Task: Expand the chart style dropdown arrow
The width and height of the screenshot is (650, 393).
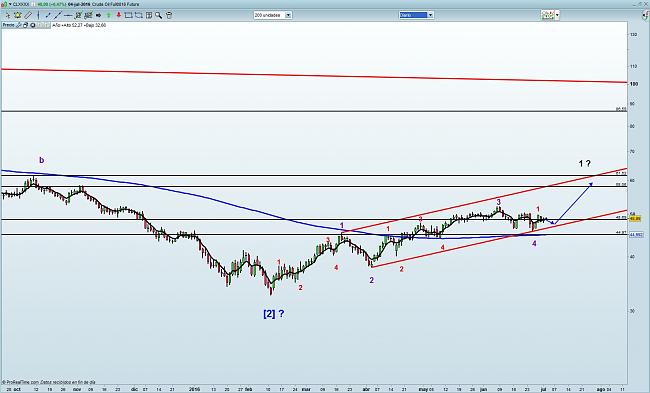Action: point(557,15)
